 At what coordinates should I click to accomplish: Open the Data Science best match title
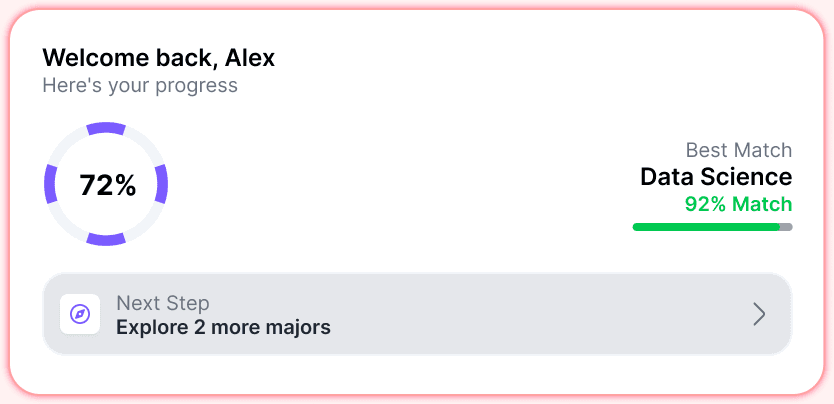[716, 176]
